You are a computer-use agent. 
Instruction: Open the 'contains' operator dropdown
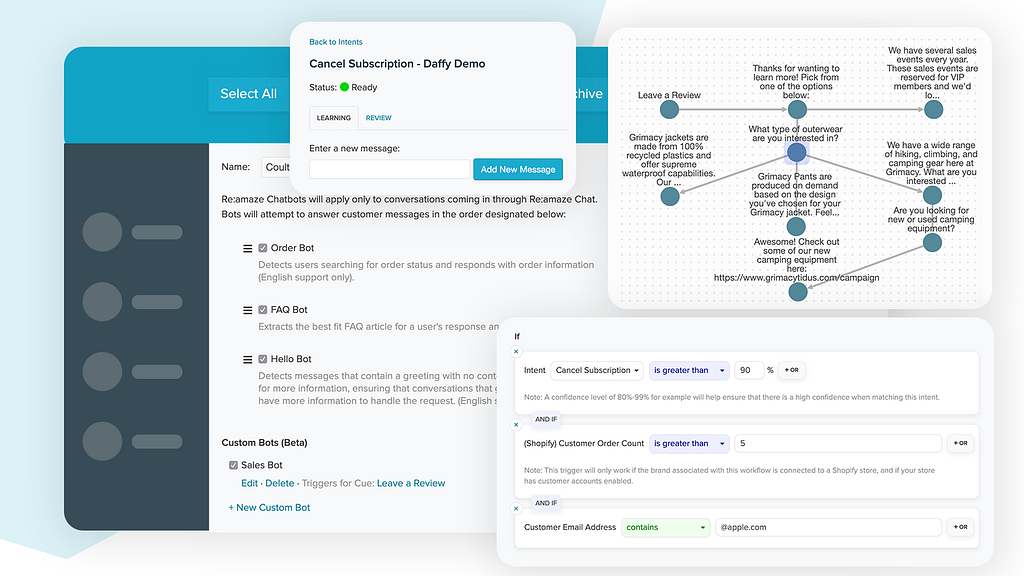click(665, 528)
